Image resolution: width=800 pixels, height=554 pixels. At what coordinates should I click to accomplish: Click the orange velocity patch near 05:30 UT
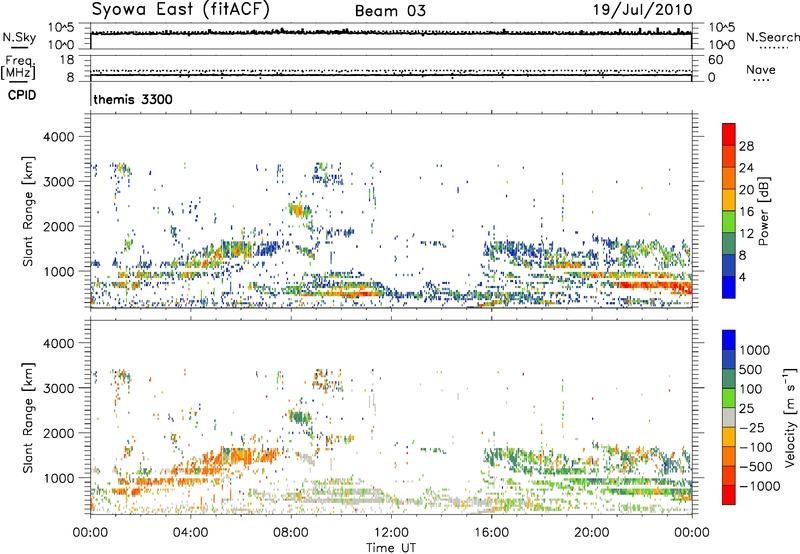(236, 454)
